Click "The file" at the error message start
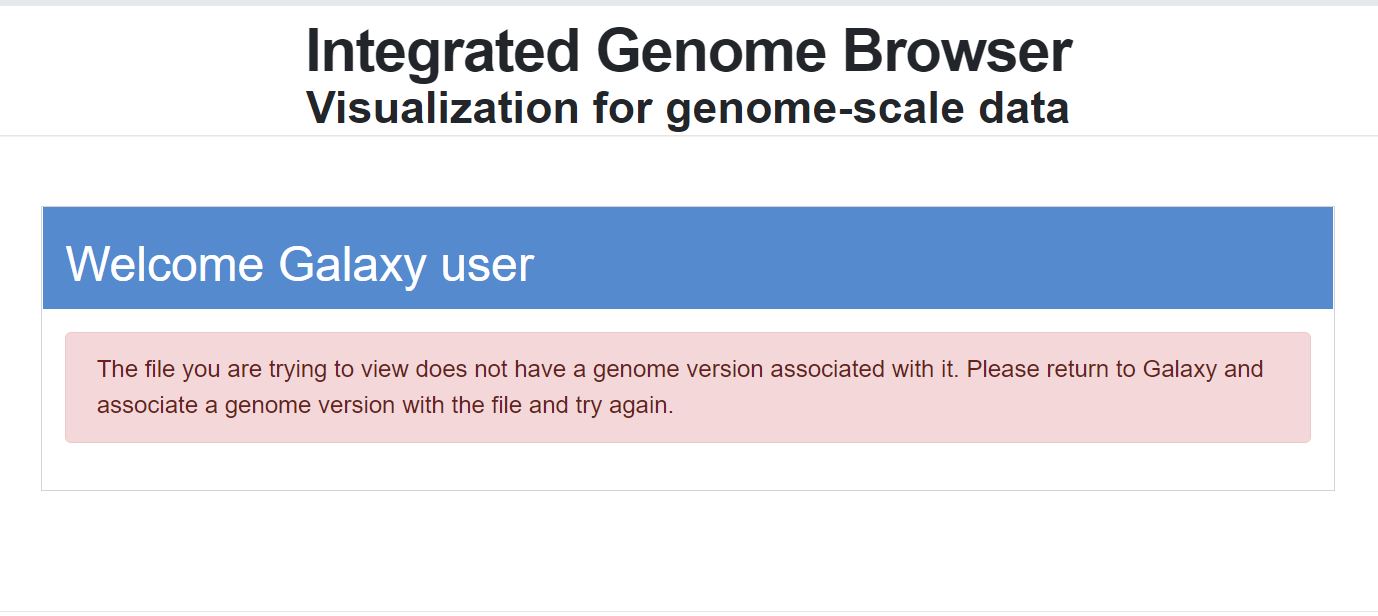The width and height of the screenshot is (1378, 616). coord(136,369)
